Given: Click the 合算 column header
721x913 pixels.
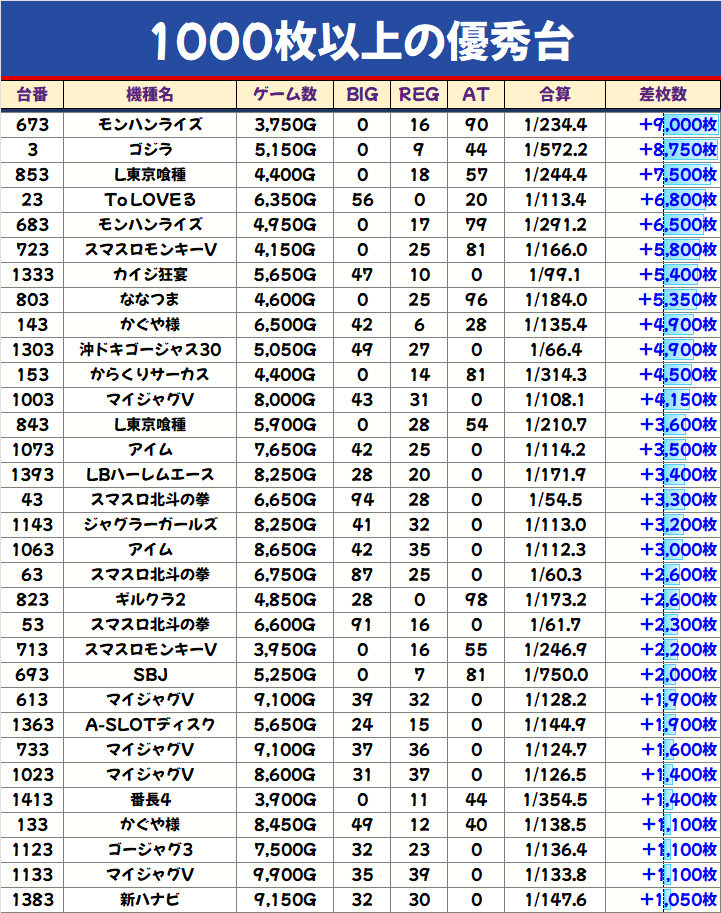Looking at the screenshot, I should [555, 94].
